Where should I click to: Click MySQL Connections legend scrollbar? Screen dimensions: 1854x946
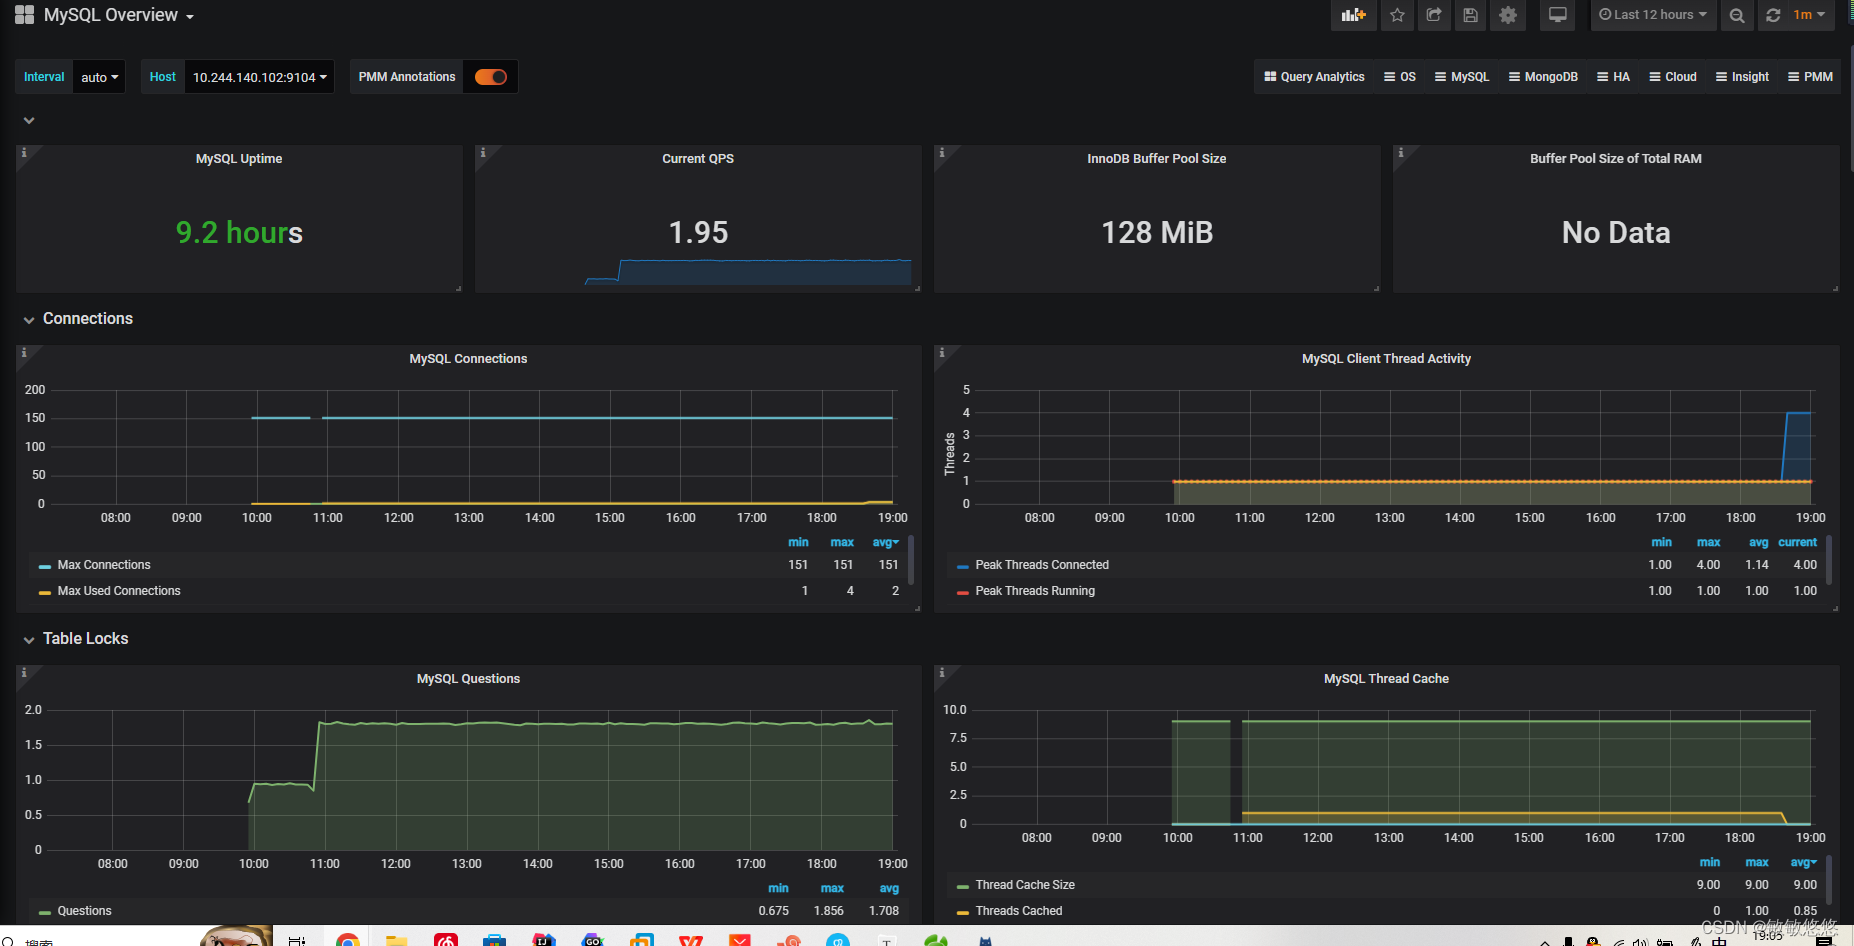910,560
